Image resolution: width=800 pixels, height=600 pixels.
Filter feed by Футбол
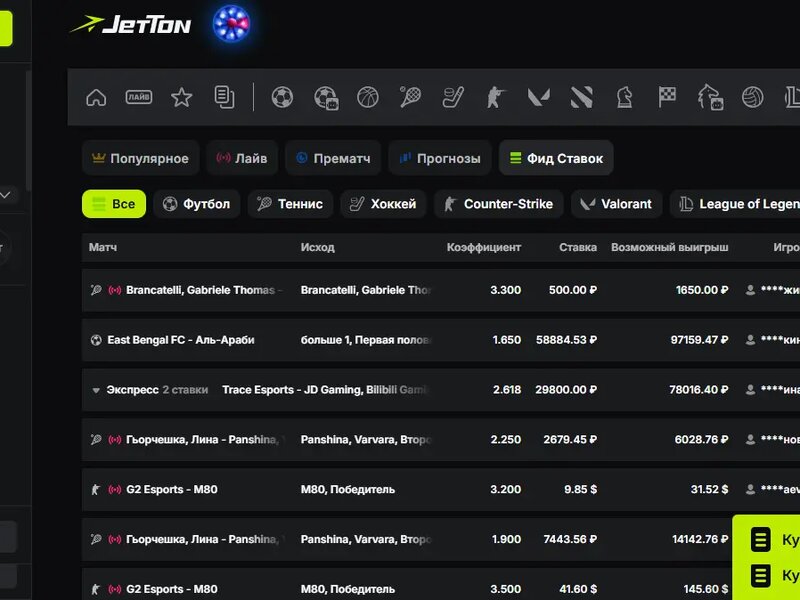coord(196,204)
